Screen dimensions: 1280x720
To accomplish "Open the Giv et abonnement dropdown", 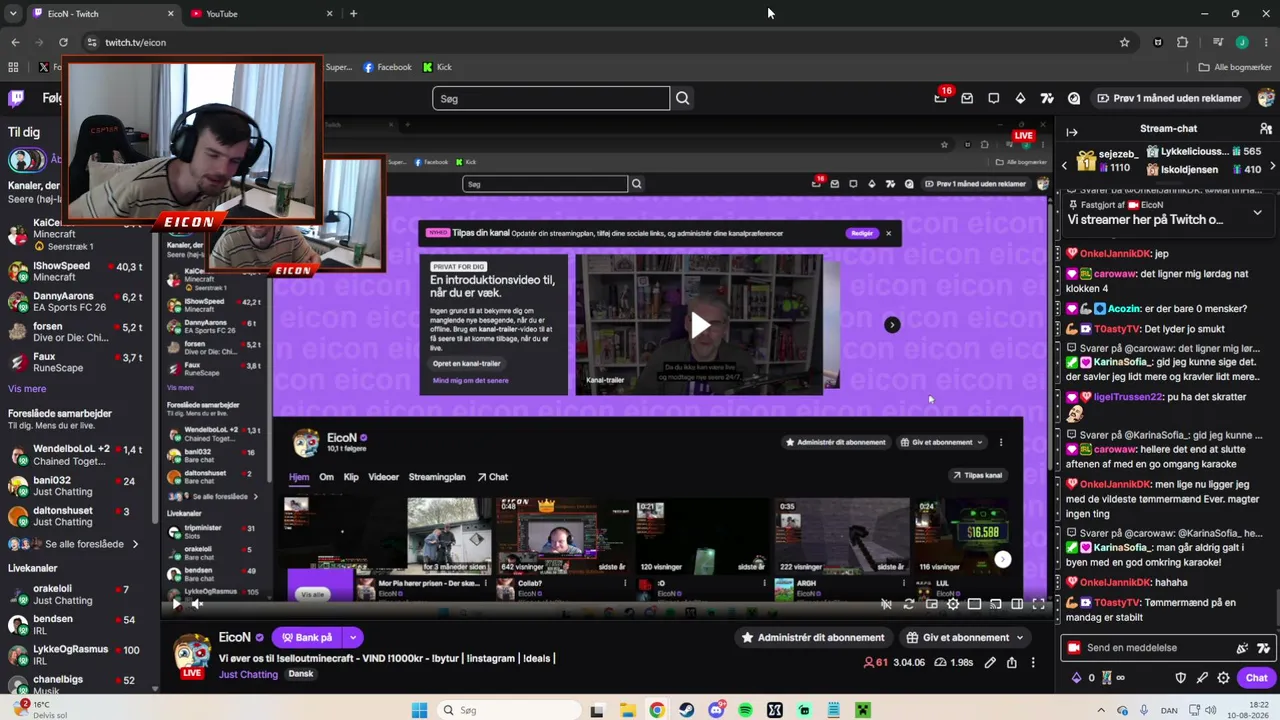I will (x=965, y=637).
